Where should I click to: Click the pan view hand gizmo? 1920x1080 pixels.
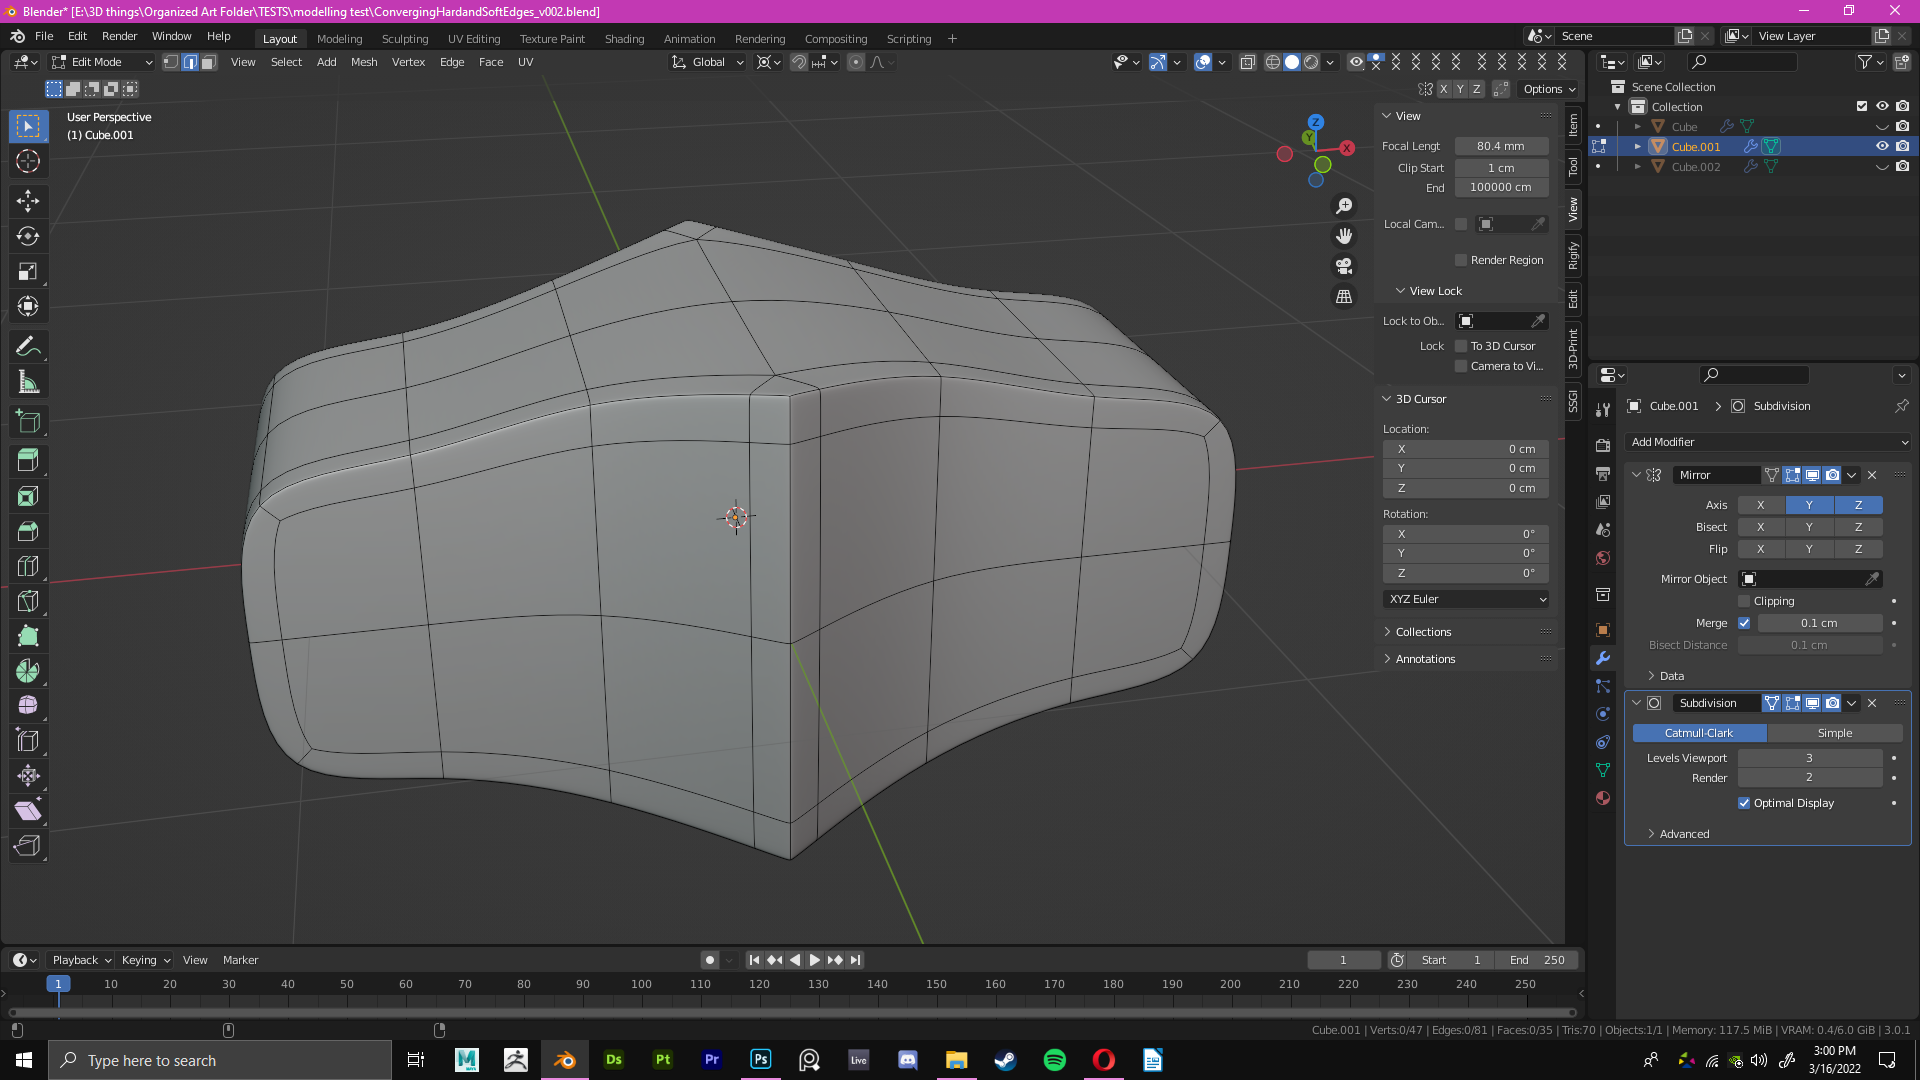[1344, 236]
